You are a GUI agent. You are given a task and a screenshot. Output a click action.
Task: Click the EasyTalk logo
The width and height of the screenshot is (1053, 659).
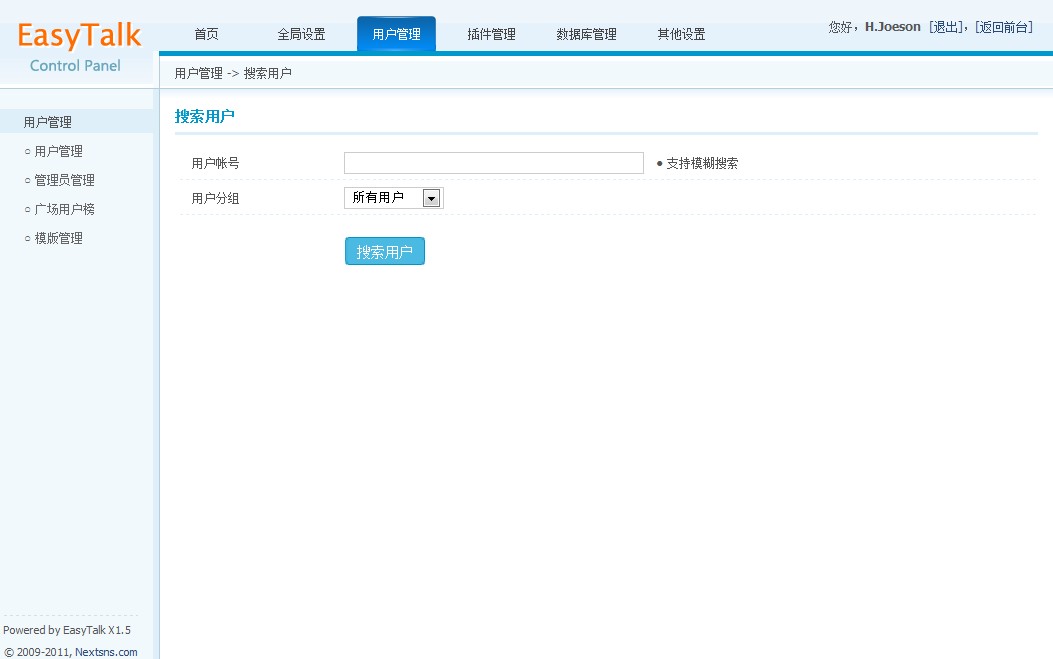point(78,38)
